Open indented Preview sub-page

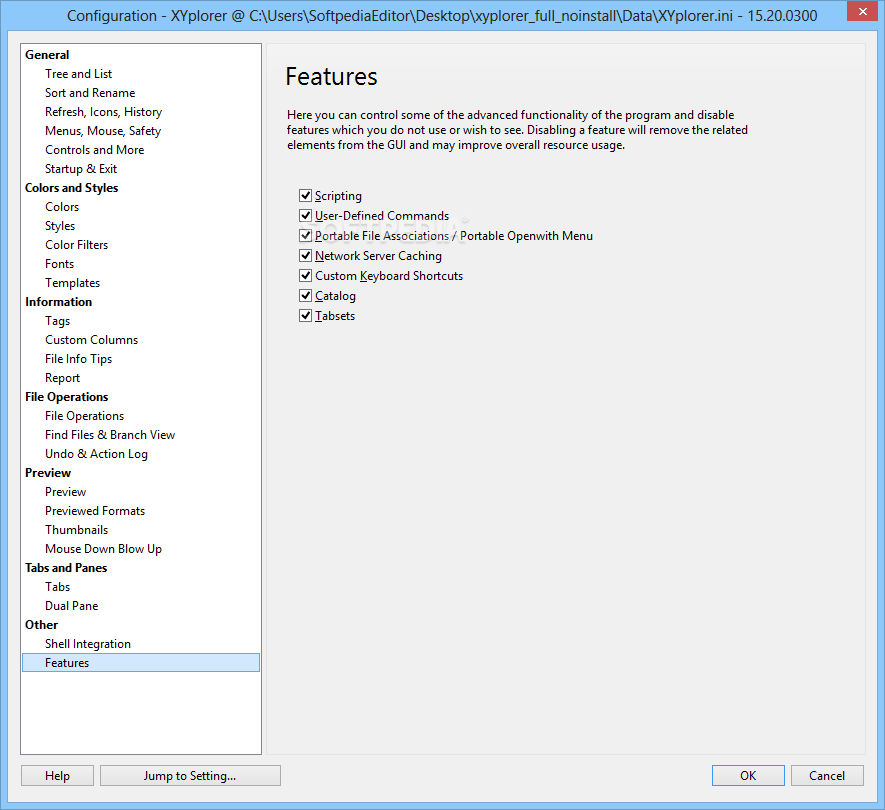coord(65,492)
